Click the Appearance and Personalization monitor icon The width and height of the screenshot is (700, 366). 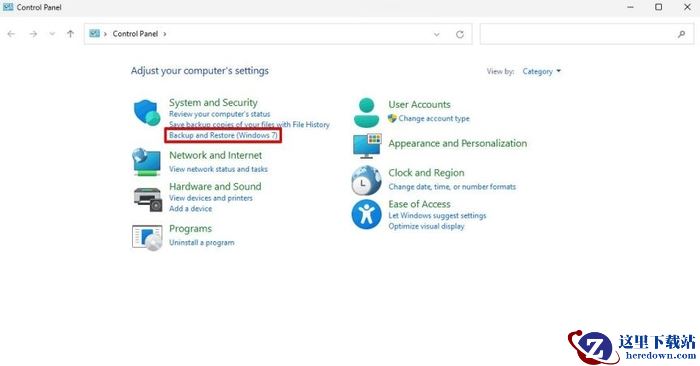click(367, 146)
